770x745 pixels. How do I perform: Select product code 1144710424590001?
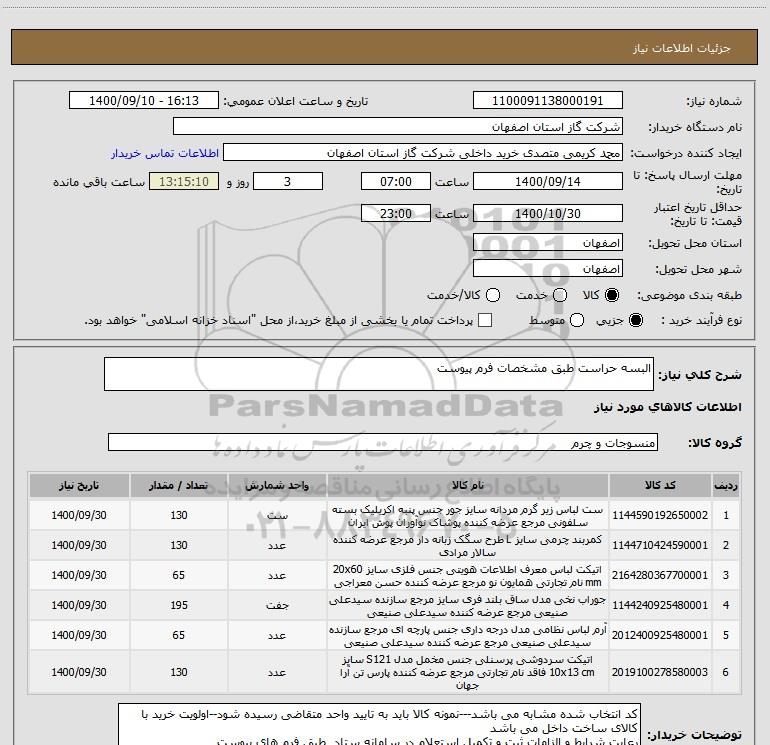click(x=660, y=545)
